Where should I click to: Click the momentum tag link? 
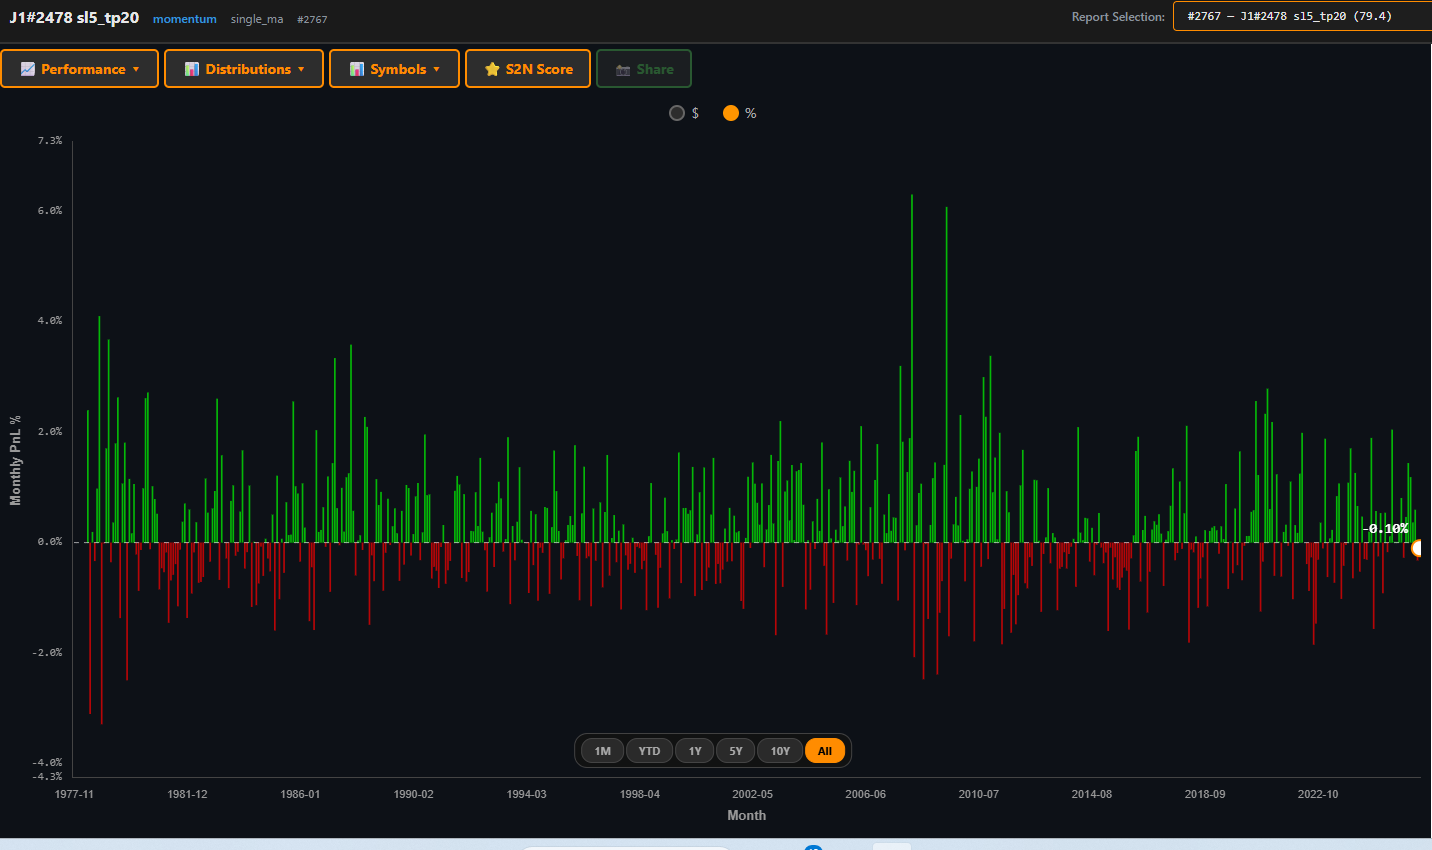[185, 19]
